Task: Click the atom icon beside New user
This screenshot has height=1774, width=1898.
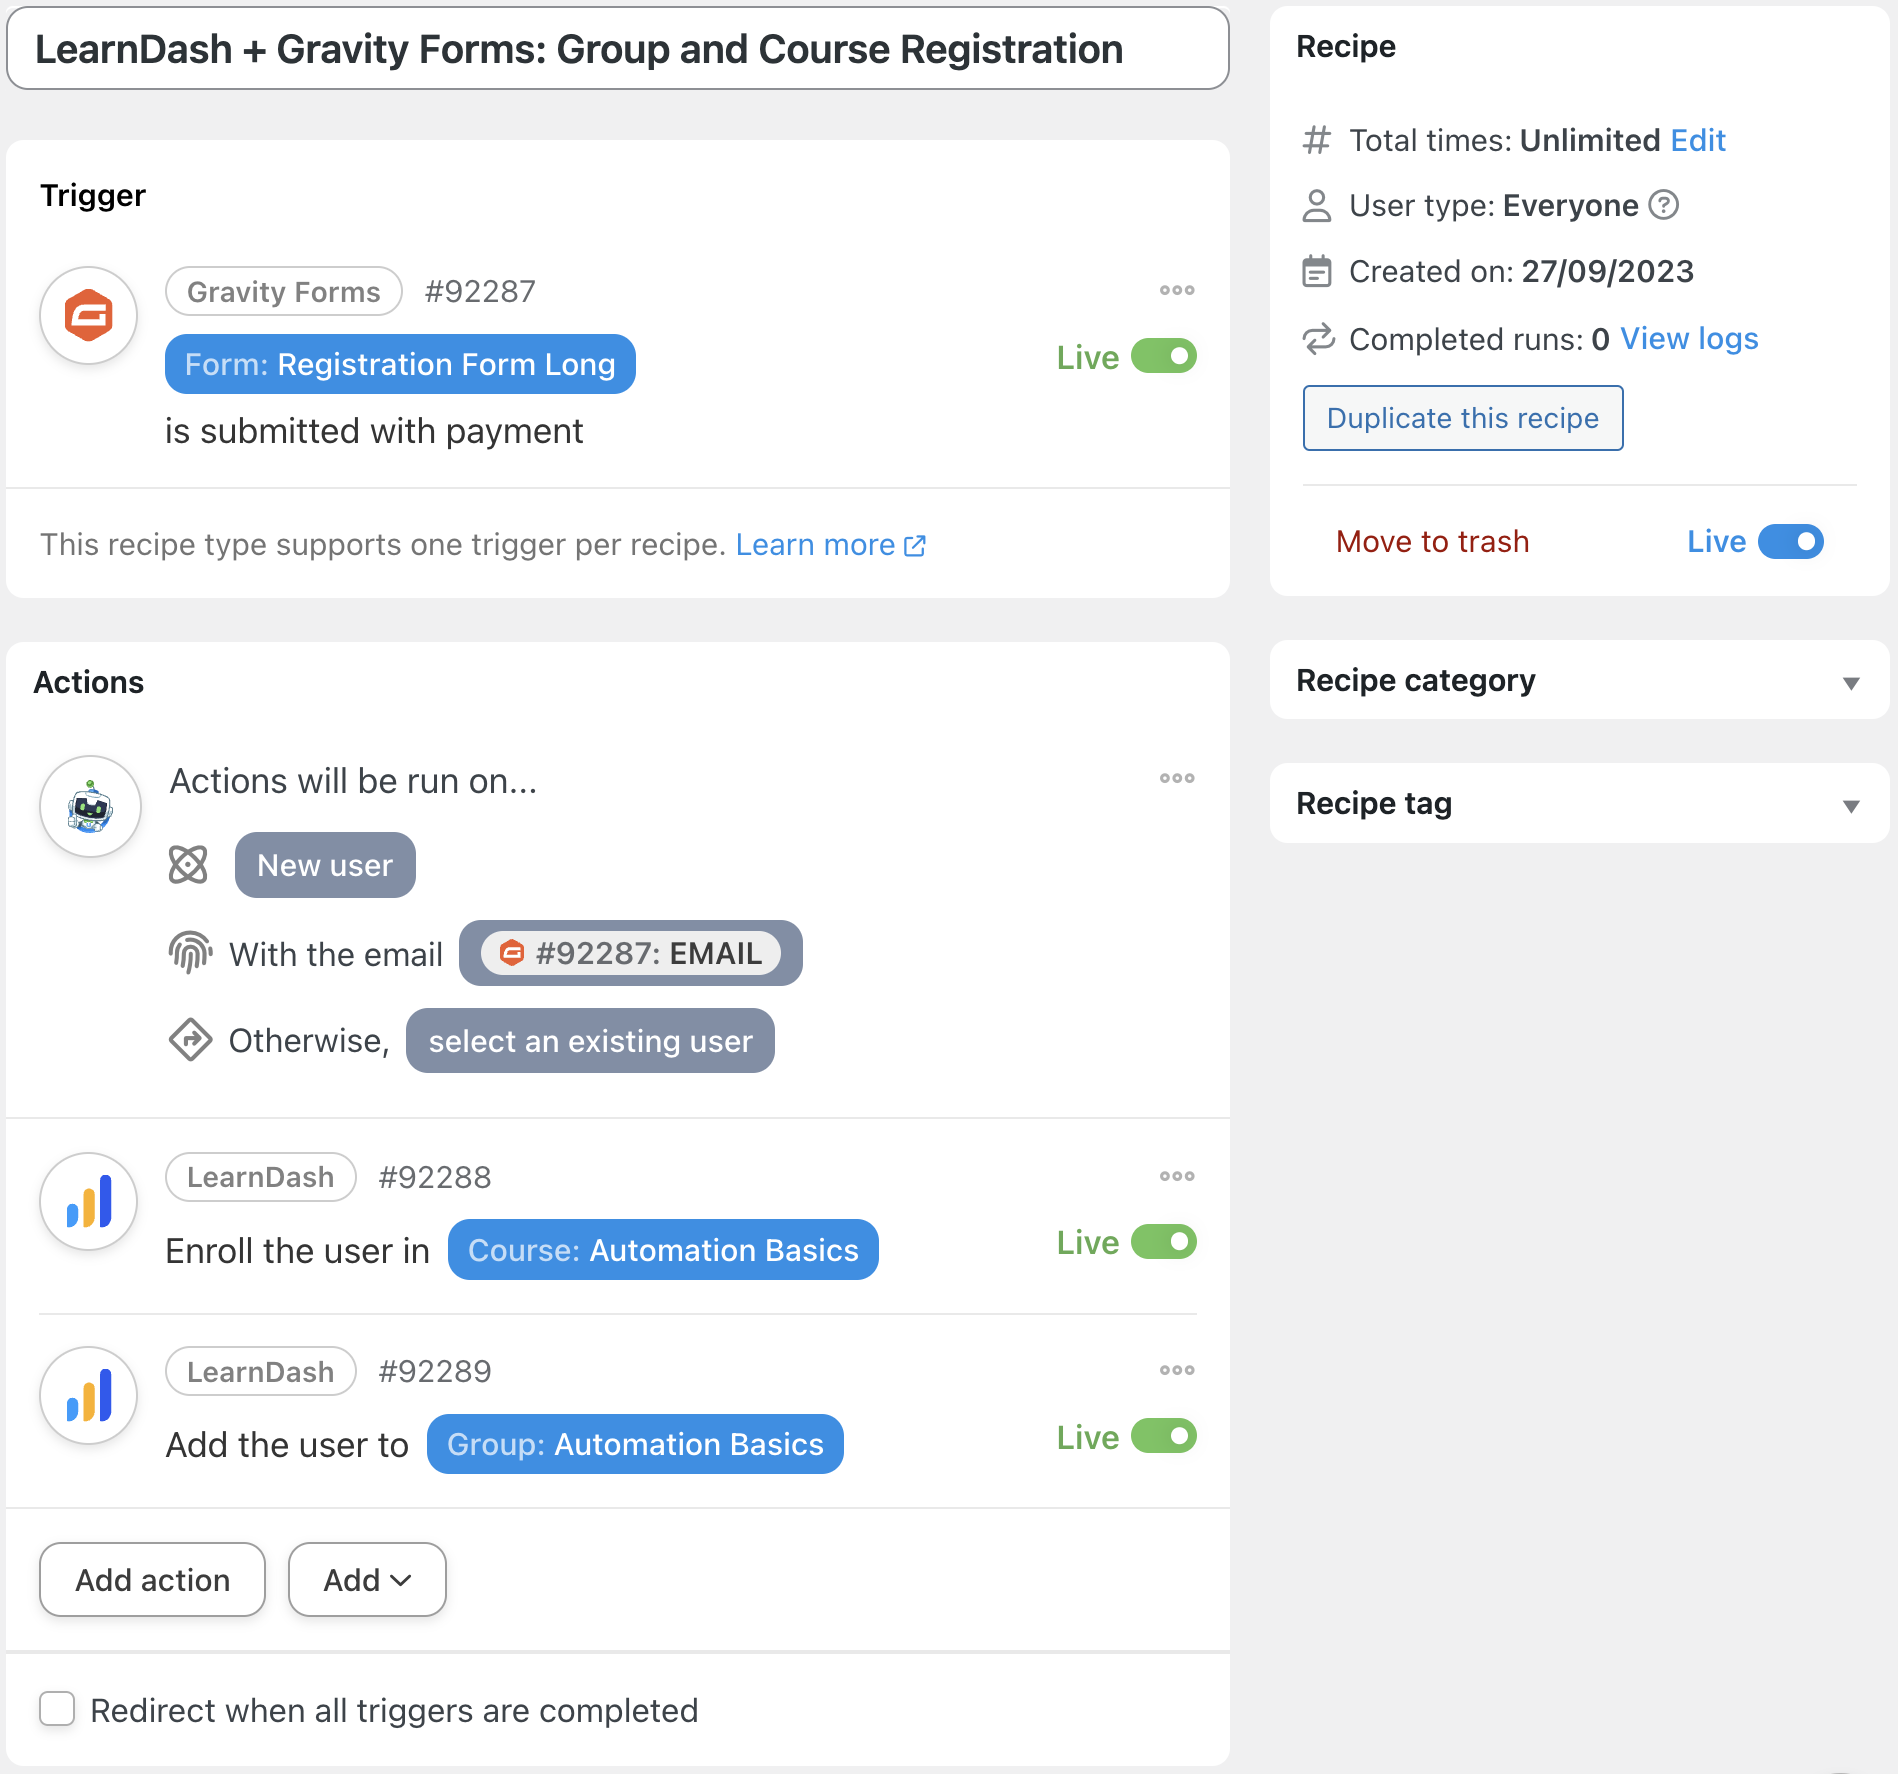Action: (x=188, y=865)
